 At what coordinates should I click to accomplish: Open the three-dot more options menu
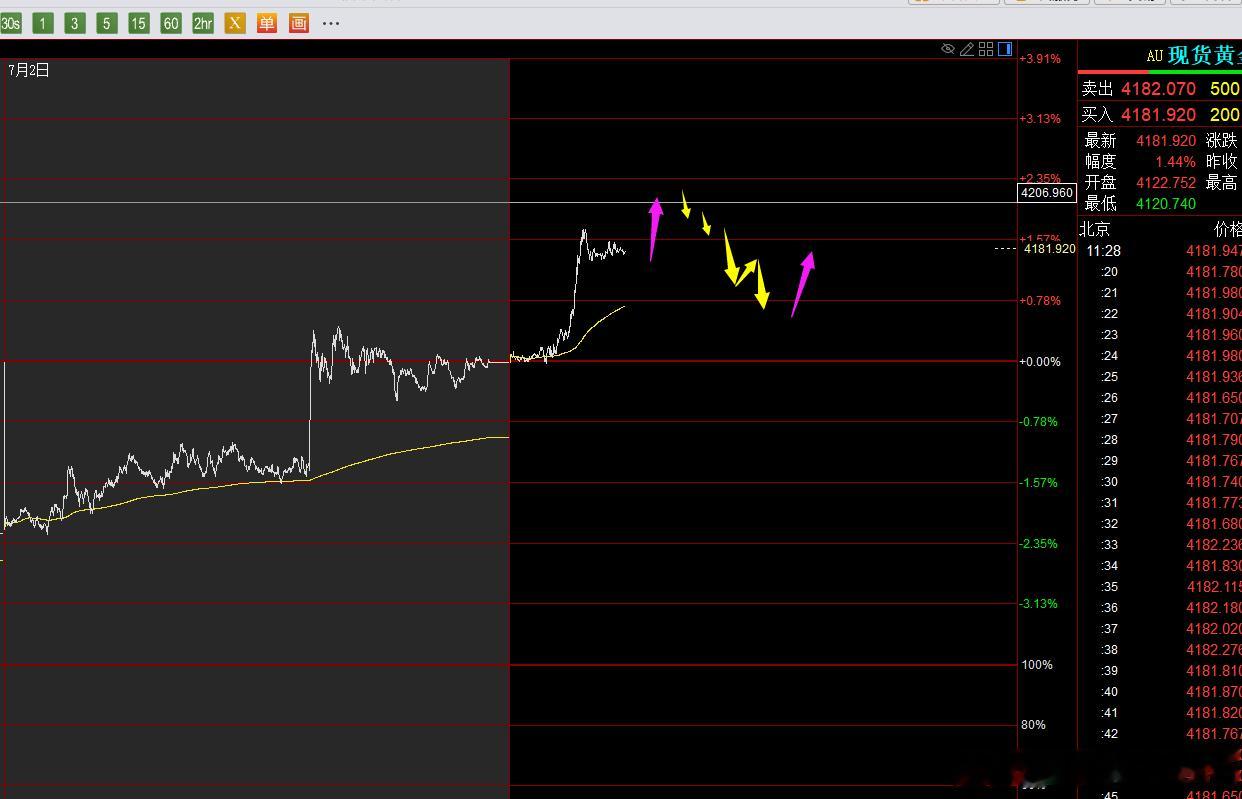[x=331, y=23]
